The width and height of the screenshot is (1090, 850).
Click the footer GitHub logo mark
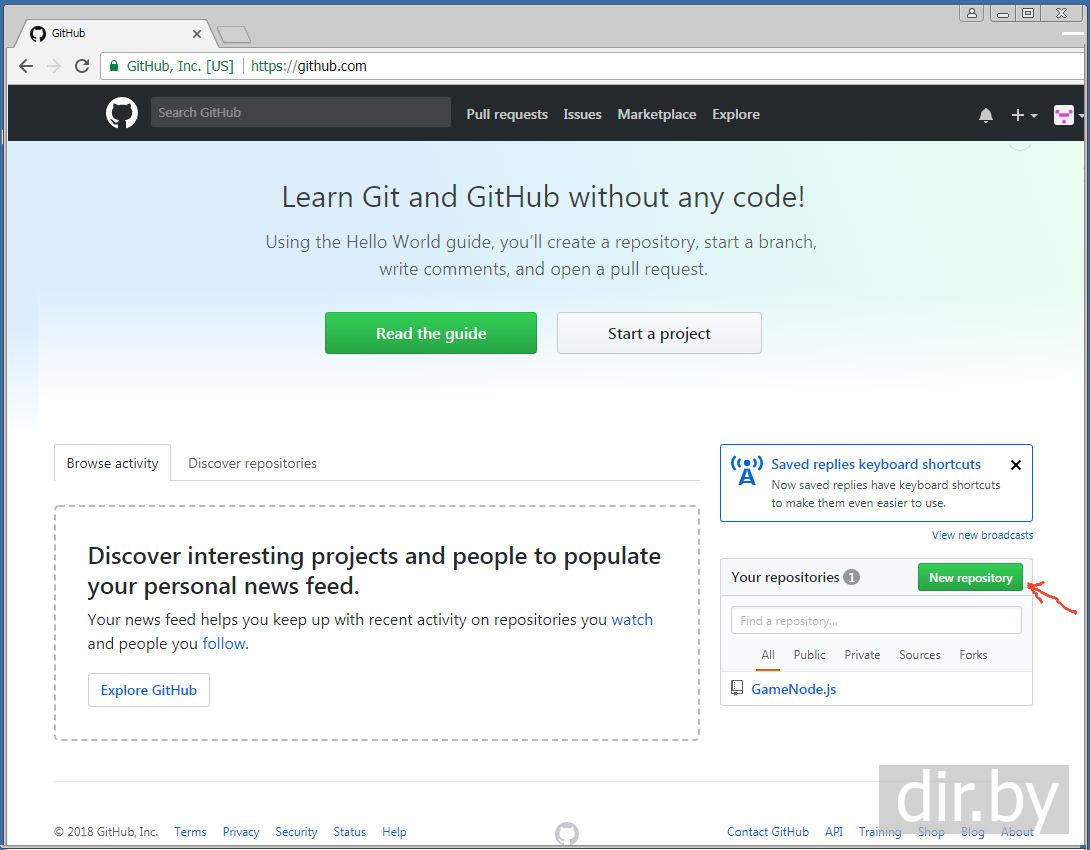point(567,833)
